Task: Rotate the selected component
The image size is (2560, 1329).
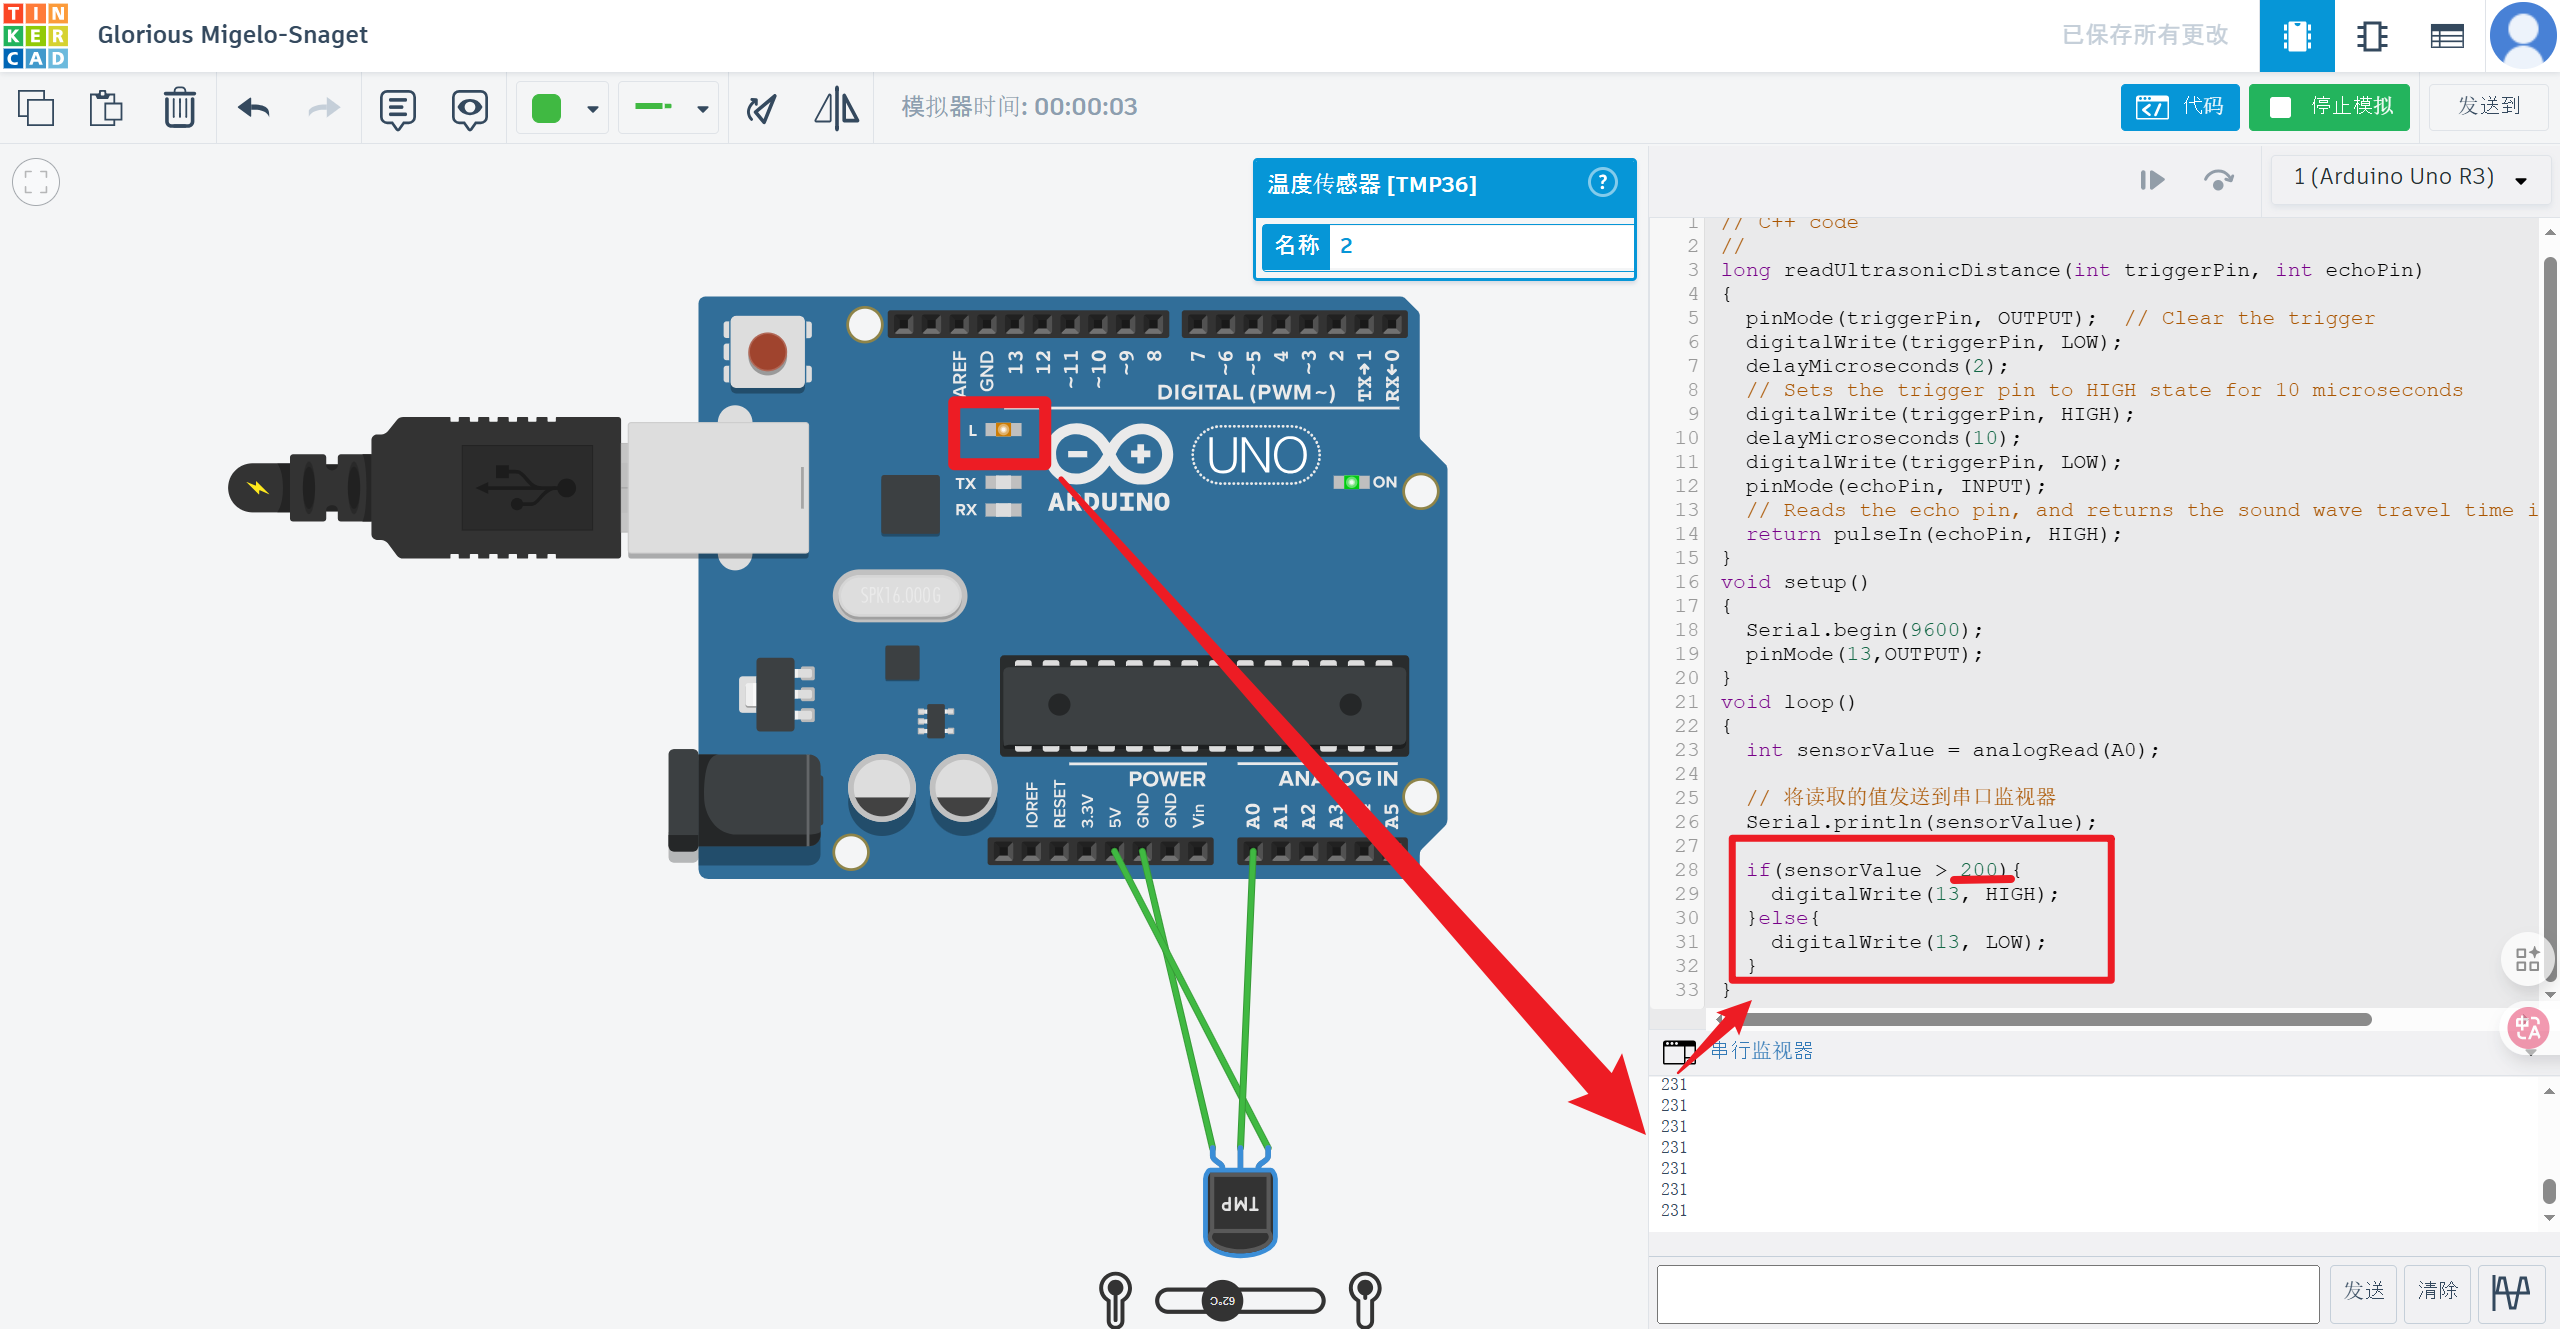Action: tap(762, 107)
